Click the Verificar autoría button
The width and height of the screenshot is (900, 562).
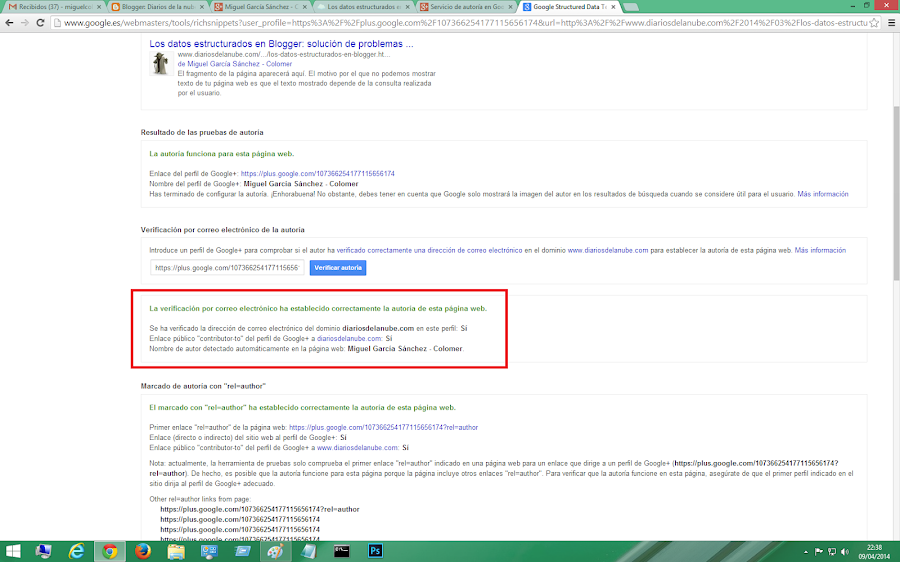338,268
